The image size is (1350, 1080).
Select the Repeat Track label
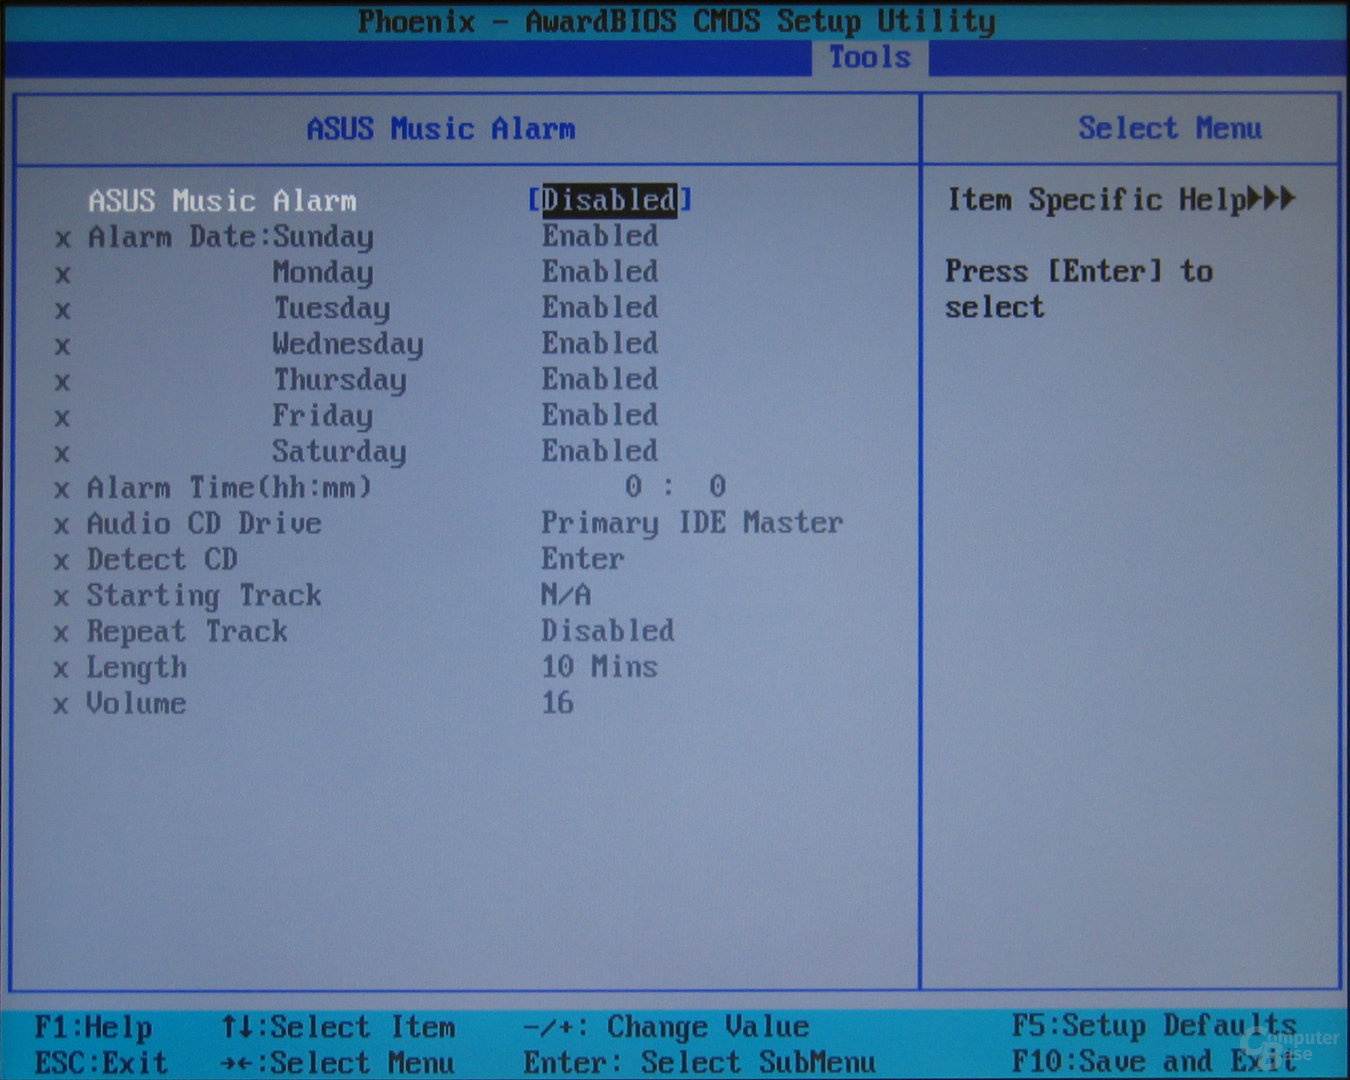[187, 632]
